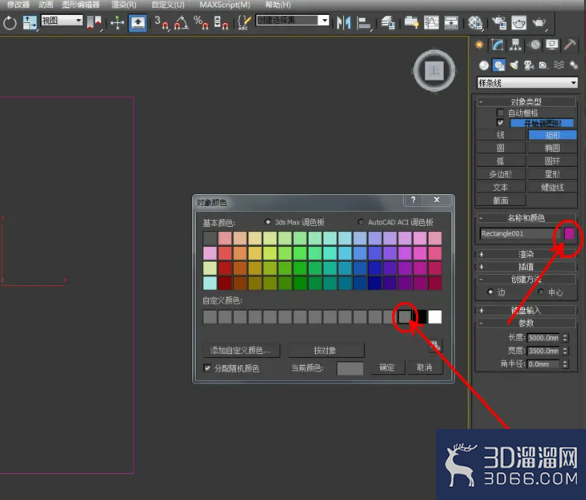
Task: Switch to the Display panel tab
Action: point(552,45)
